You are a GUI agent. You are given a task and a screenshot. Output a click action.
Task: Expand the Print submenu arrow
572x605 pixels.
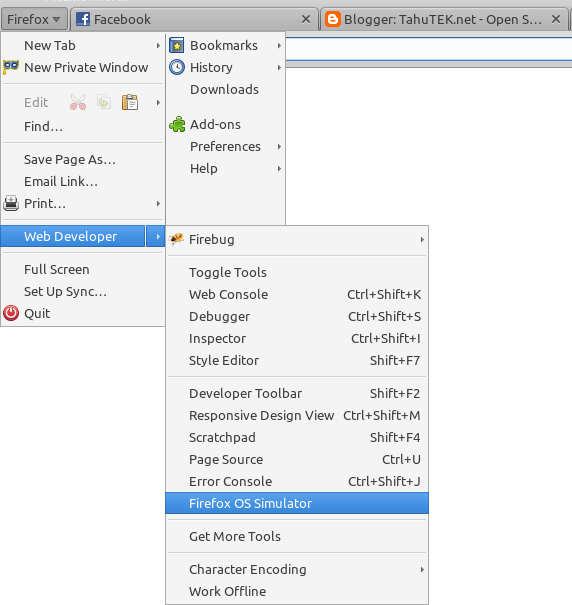click(158, 203)
